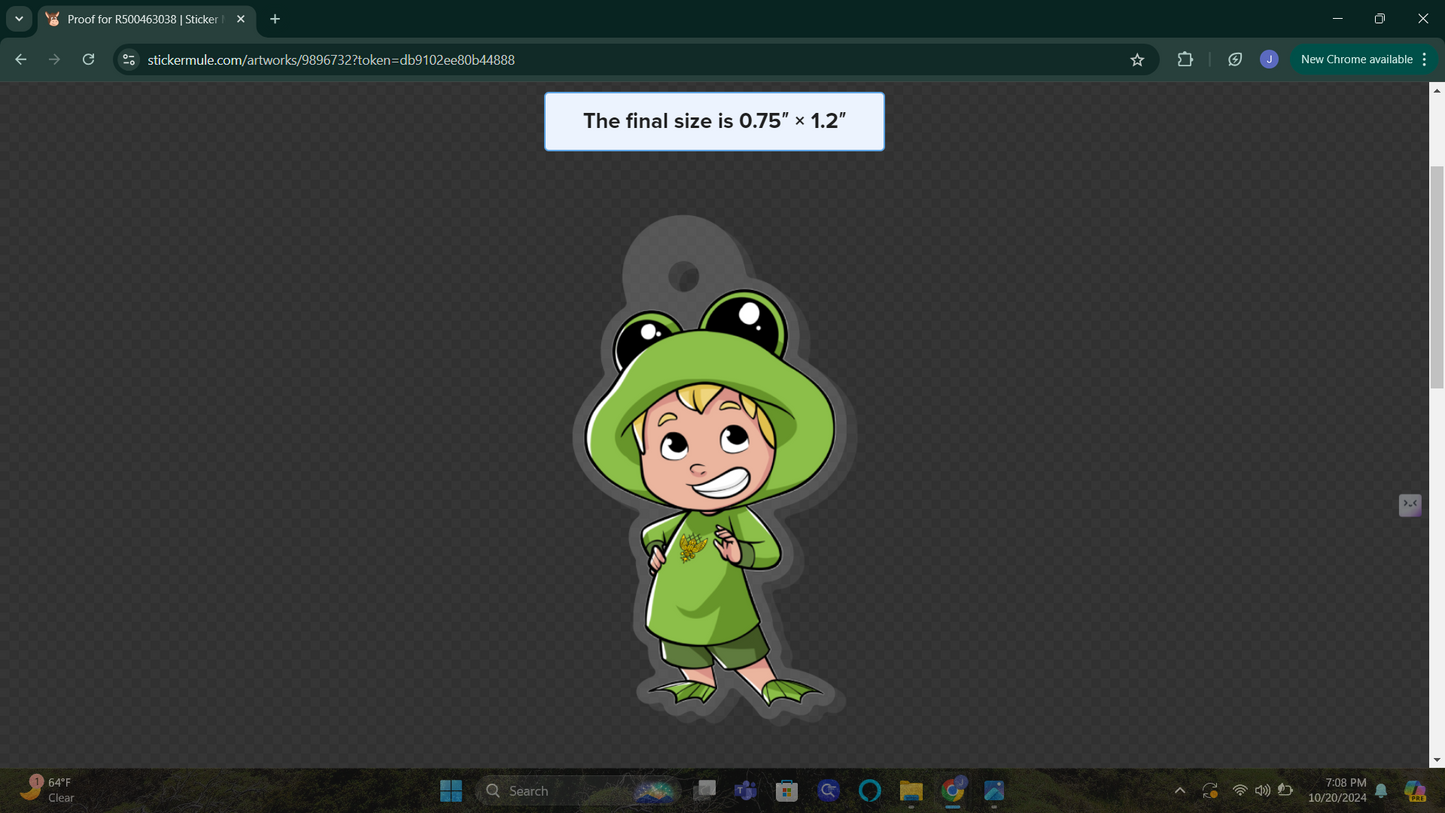Viewport: 1445px width, 813px height.
Task: Toggle the bookmark star for this page
Action: (x=1137, y=59)
